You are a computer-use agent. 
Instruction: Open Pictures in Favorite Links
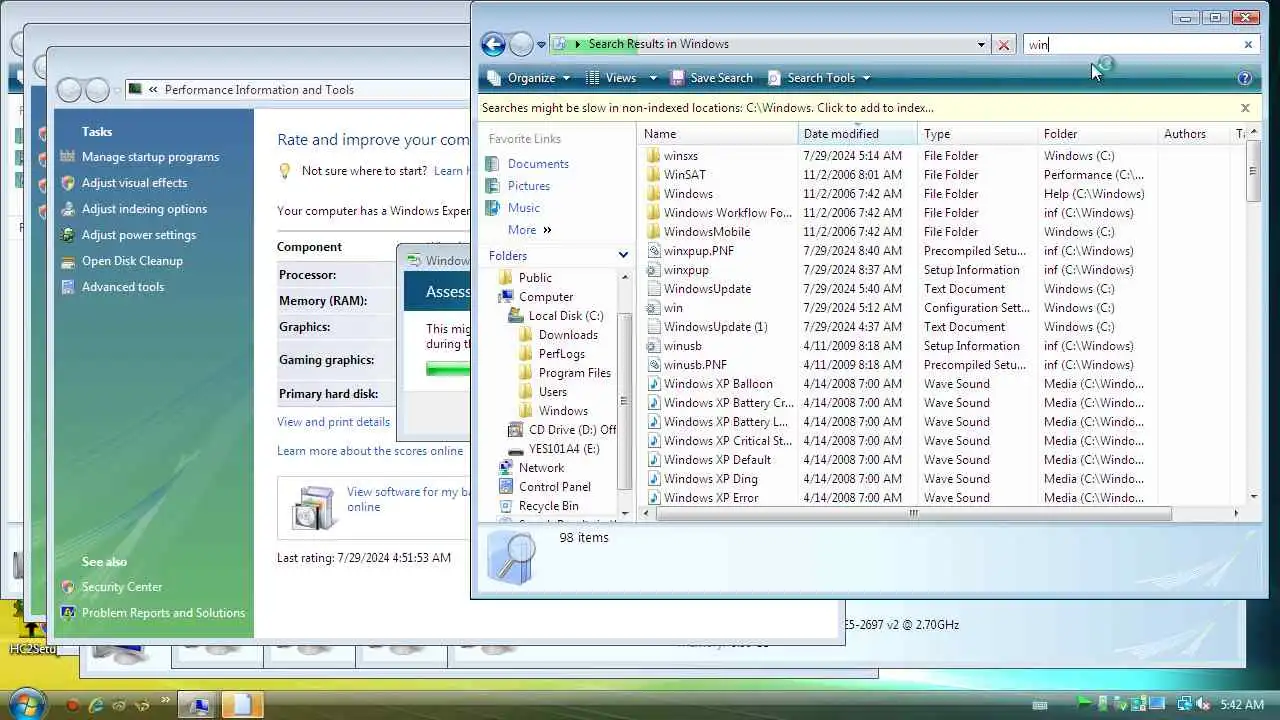coord(529,186)
